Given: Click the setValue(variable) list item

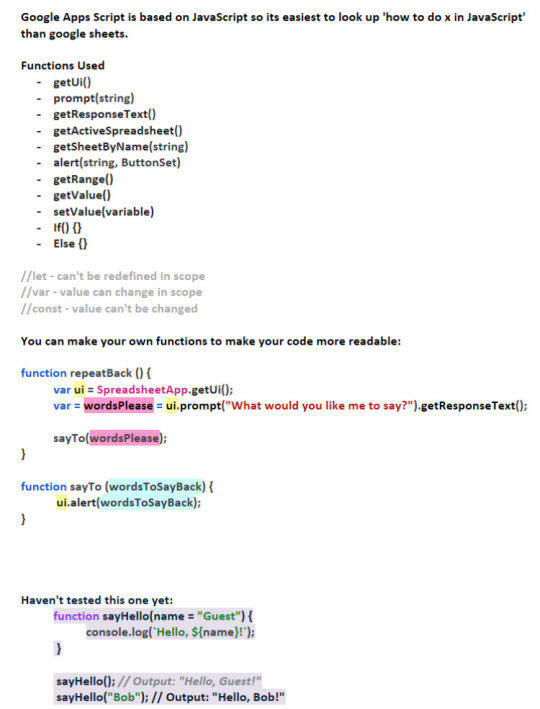Looking at the screenshot, I should coord(104,212).
